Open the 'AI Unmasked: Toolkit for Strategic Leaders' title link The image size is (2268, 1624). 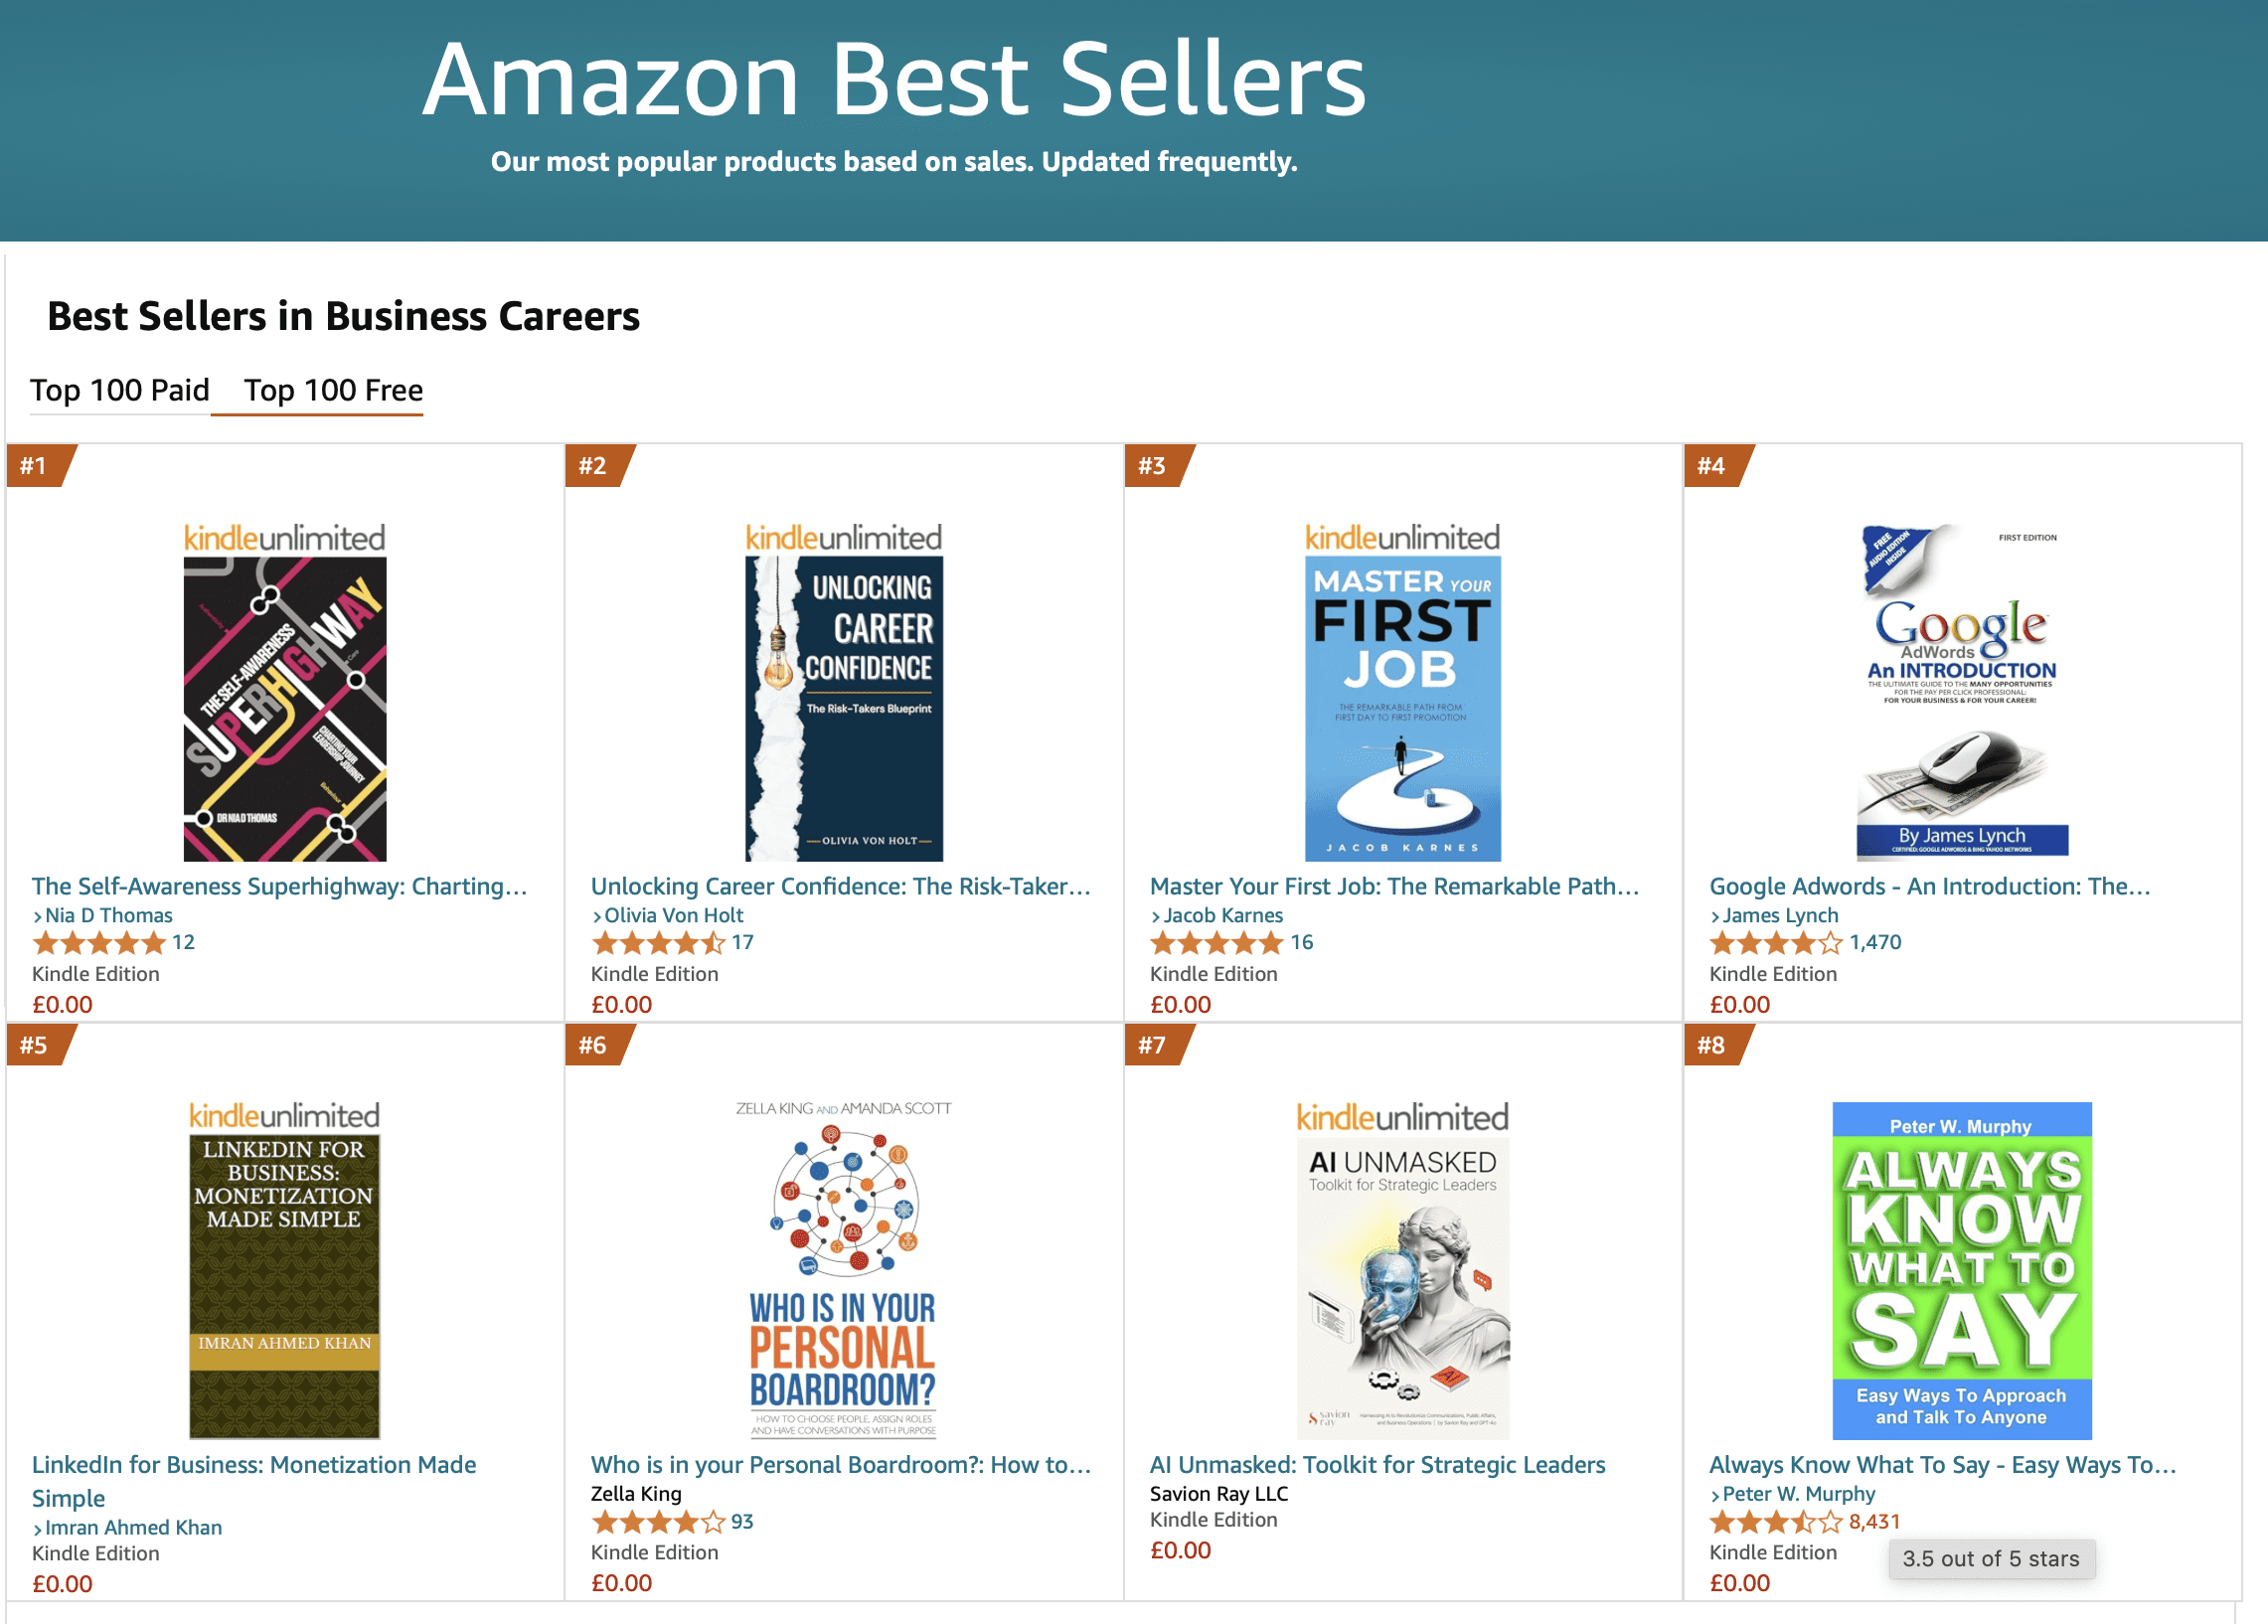click(1377, 1464)
